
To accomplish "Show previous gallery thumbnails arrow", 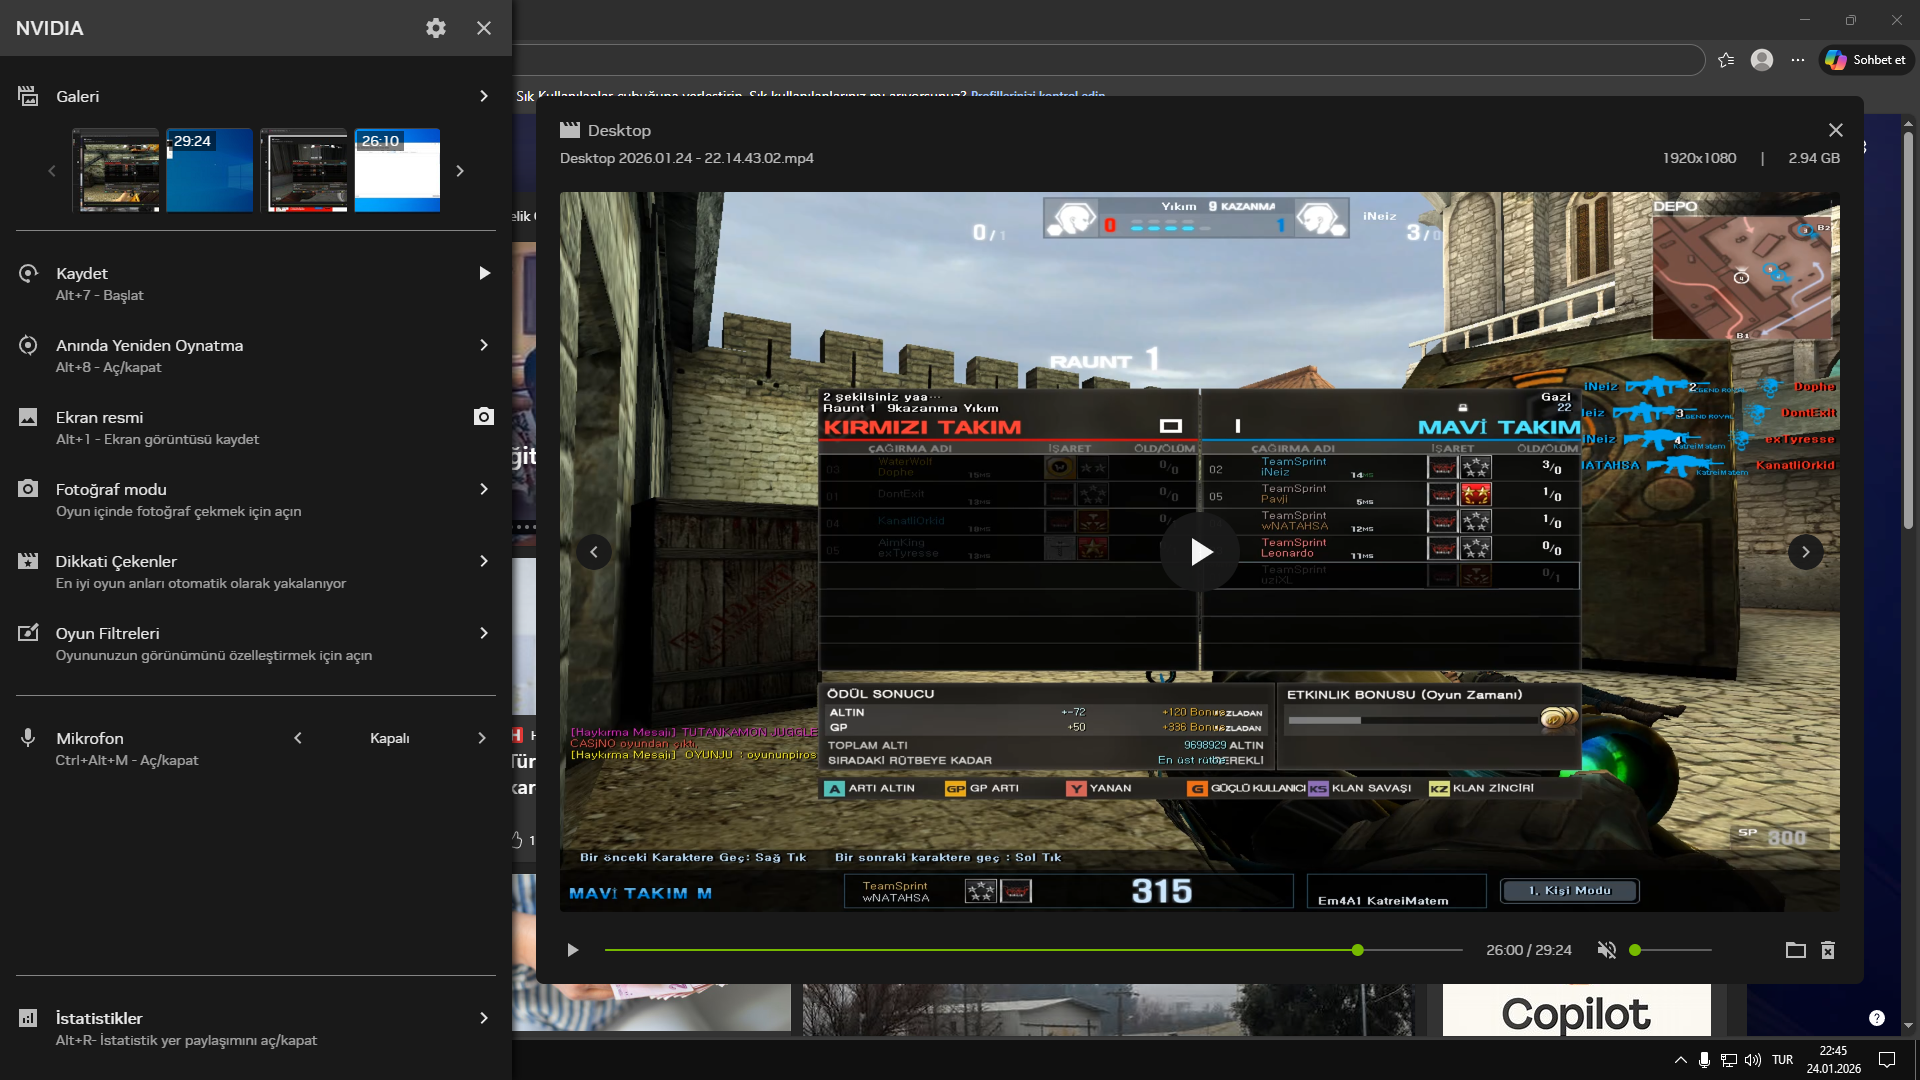I will [x=52, y=171].
